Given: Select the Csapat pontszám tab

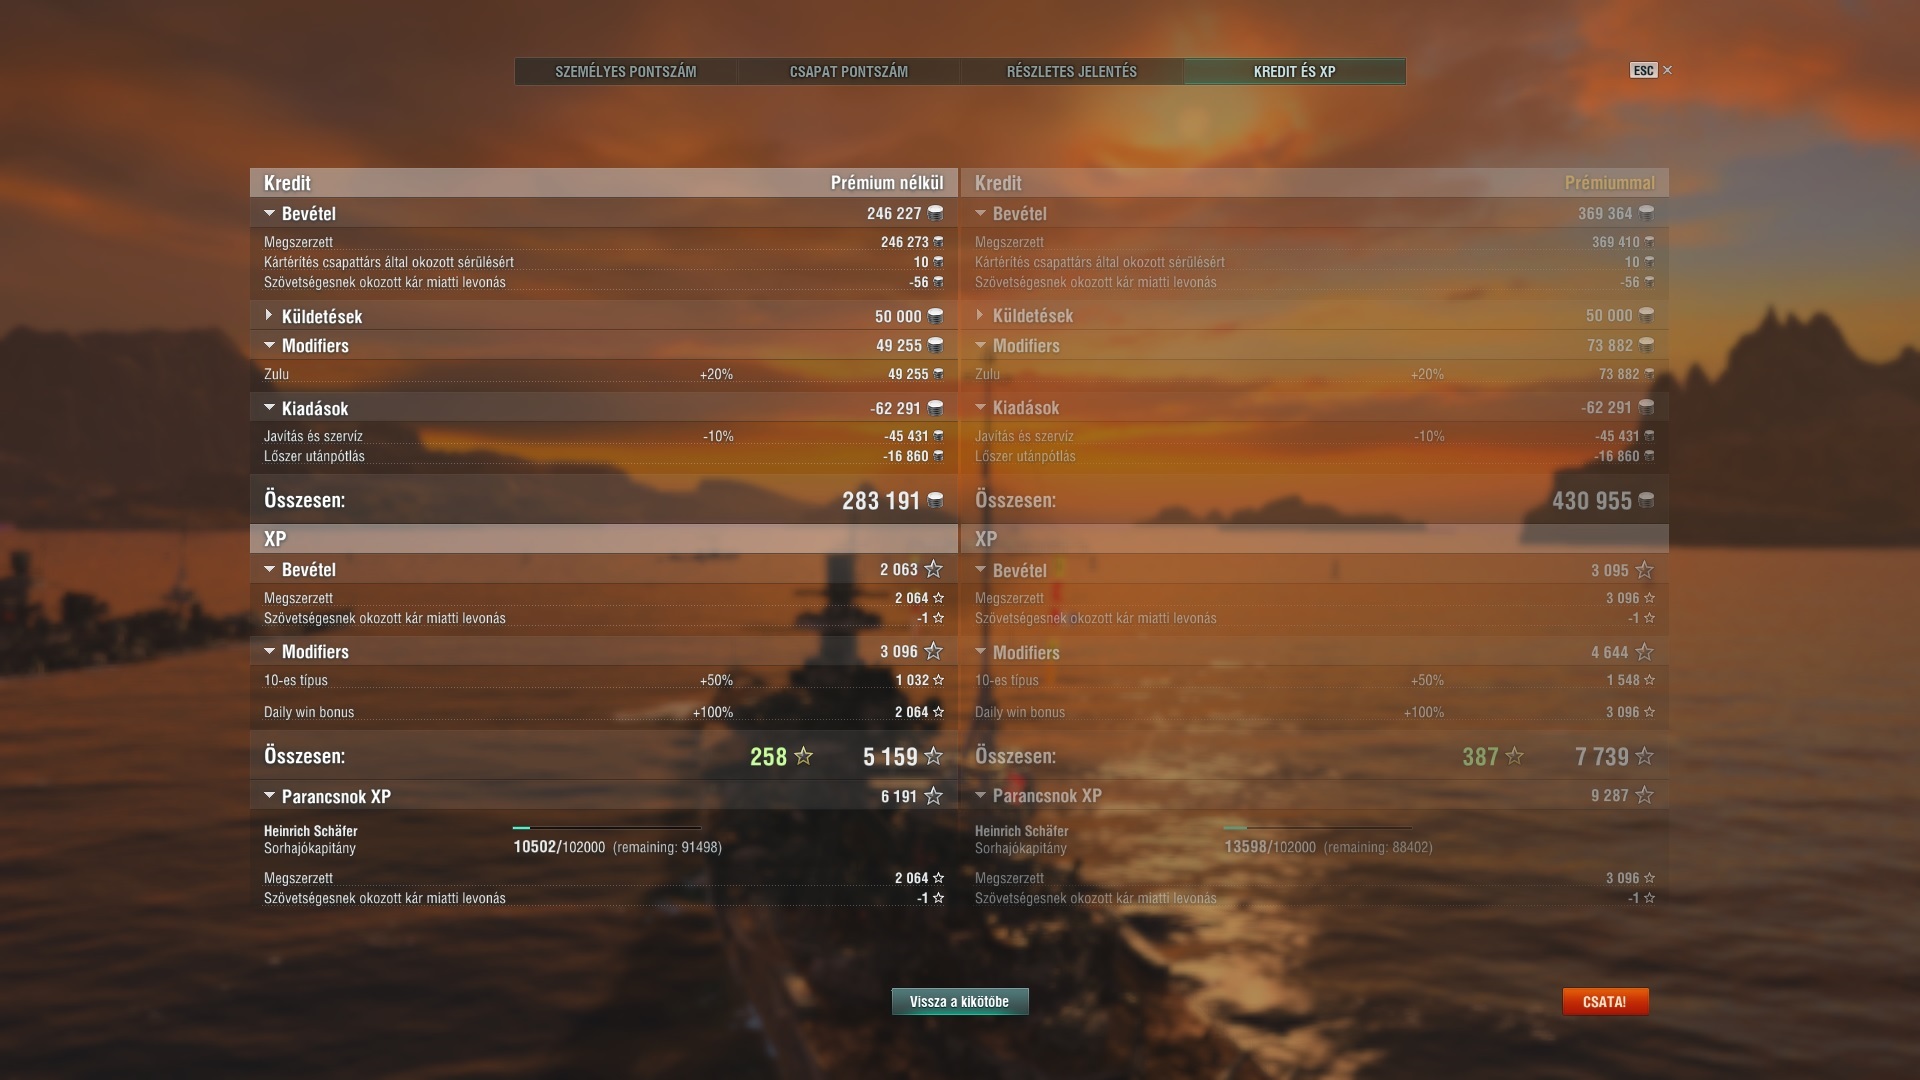Looking at the screenshot, I should tap(849, 71).
